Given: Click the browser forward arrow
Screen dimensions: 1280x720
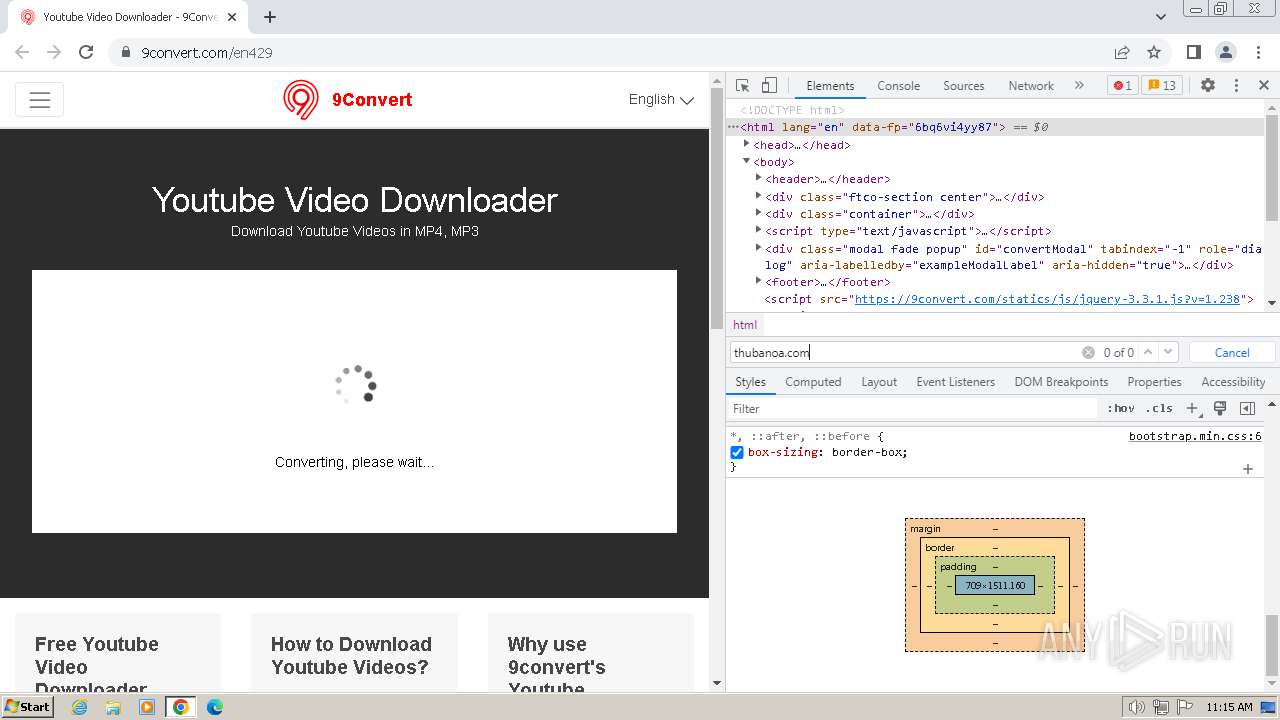Looking at the screenshot, I should (x=54, y=52).
